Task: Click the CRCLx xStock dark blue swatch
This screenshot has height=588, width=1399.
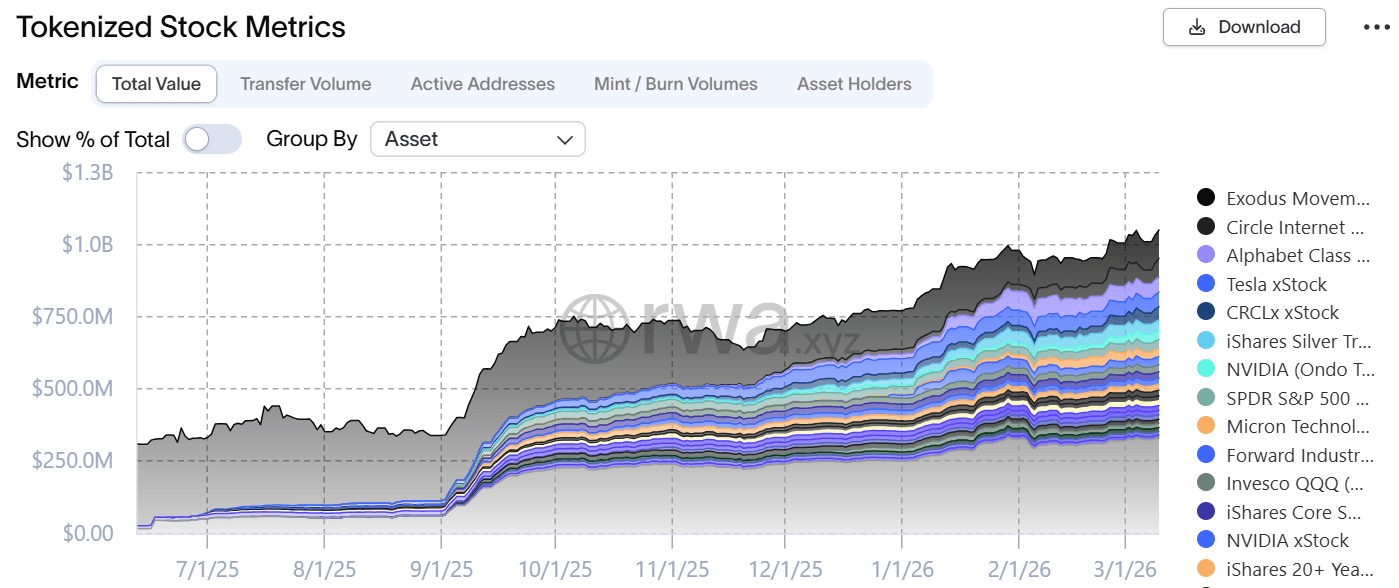Action: (x=1206, y=312)
